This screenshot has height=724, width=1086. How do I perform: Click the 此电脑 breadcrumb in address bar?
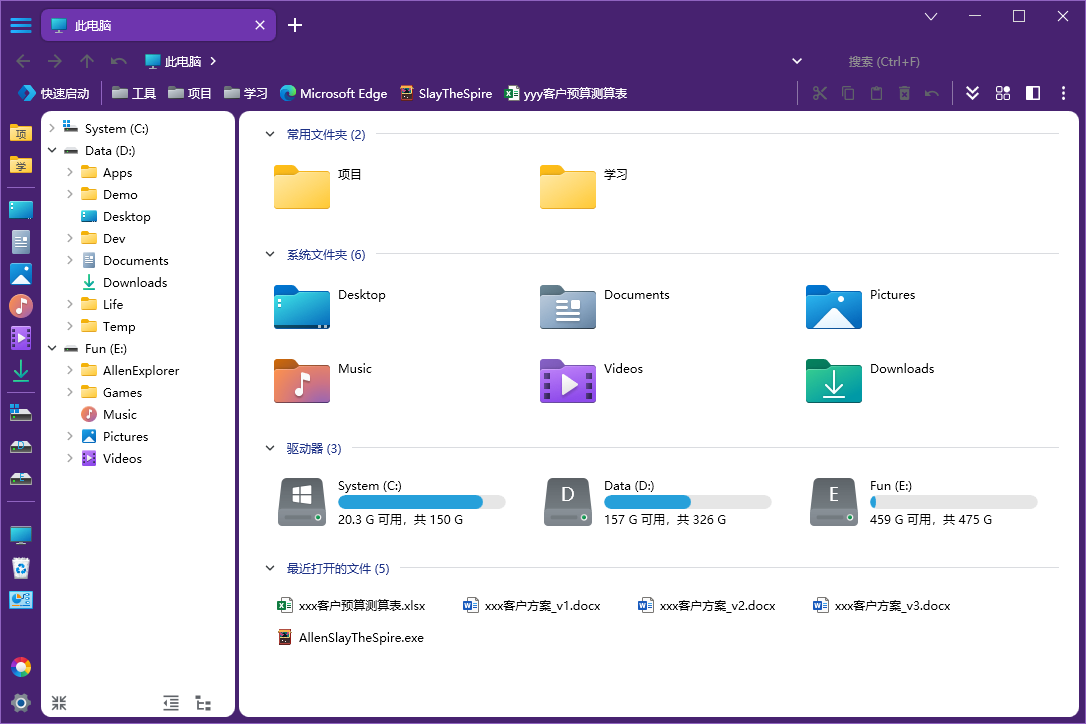pos(173,61)
